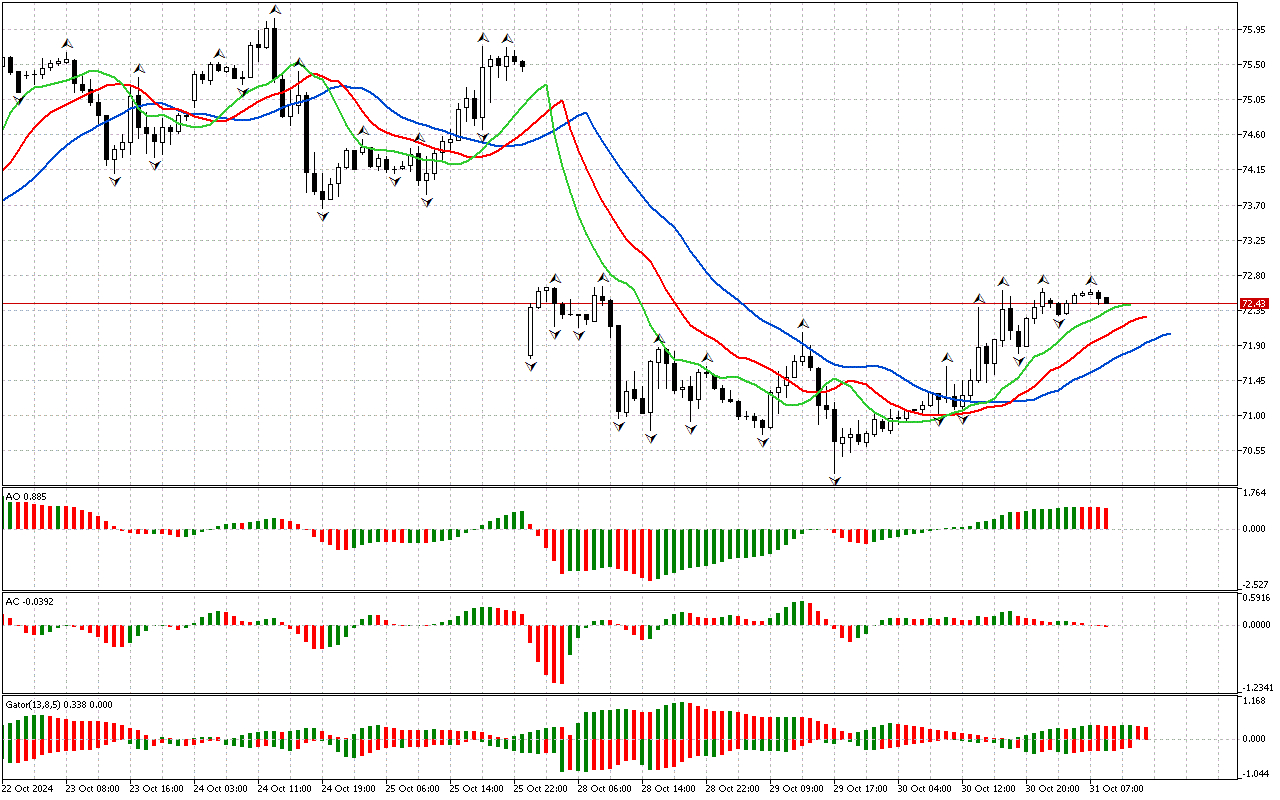This screenshot has width=1280, height=800.
Task: Select the 23 Oct 08:00 time label
Action: click(x=92, y=789)
